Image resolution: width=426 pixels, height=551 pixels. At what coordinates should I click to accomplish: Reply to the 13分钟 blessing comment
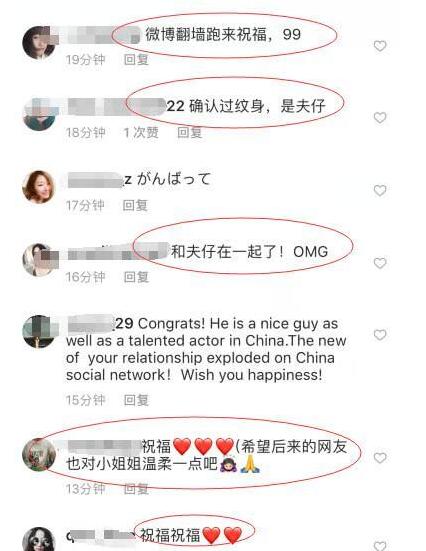coord(136,489)
